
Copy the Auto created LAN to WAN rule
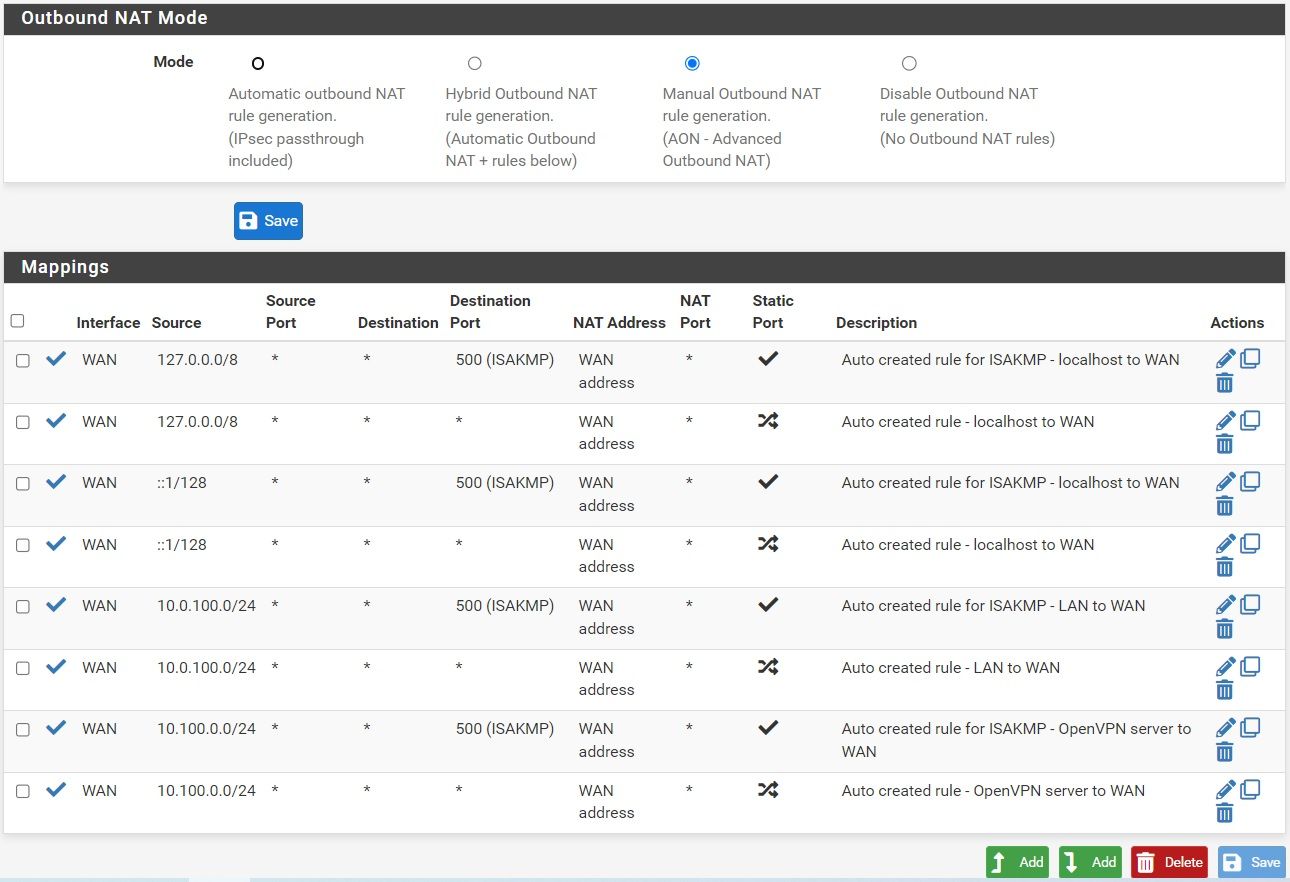[1250, 666]
